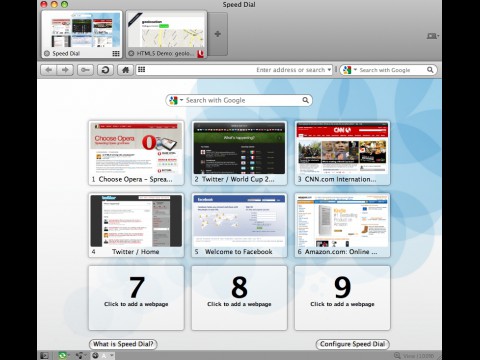Adjust the View zoom percentage control

click(x=419, y=356)
